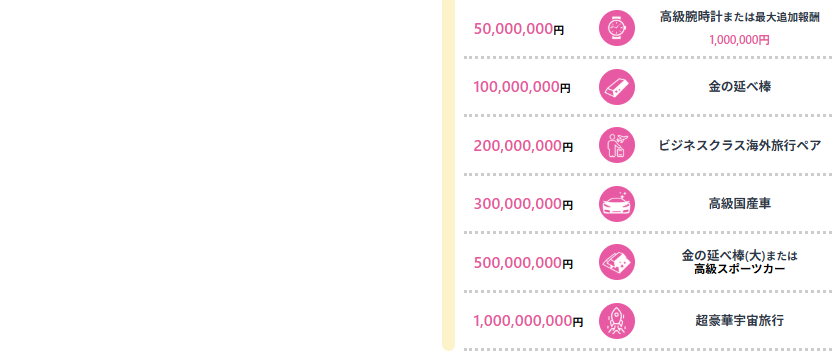The height and width of the screenshot is (362, 840).
Task: Select the 50,000,000円 amount
Action: (x=519, y=29)
